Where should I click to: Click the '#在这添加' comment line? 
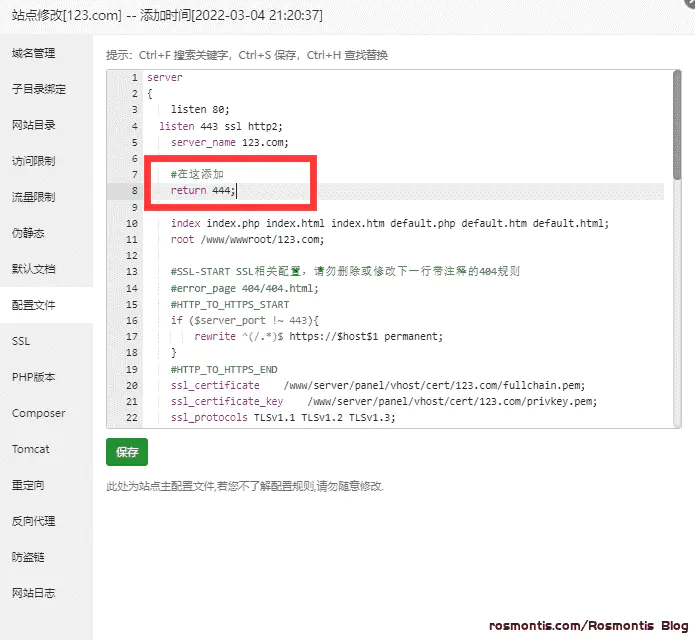197,174
